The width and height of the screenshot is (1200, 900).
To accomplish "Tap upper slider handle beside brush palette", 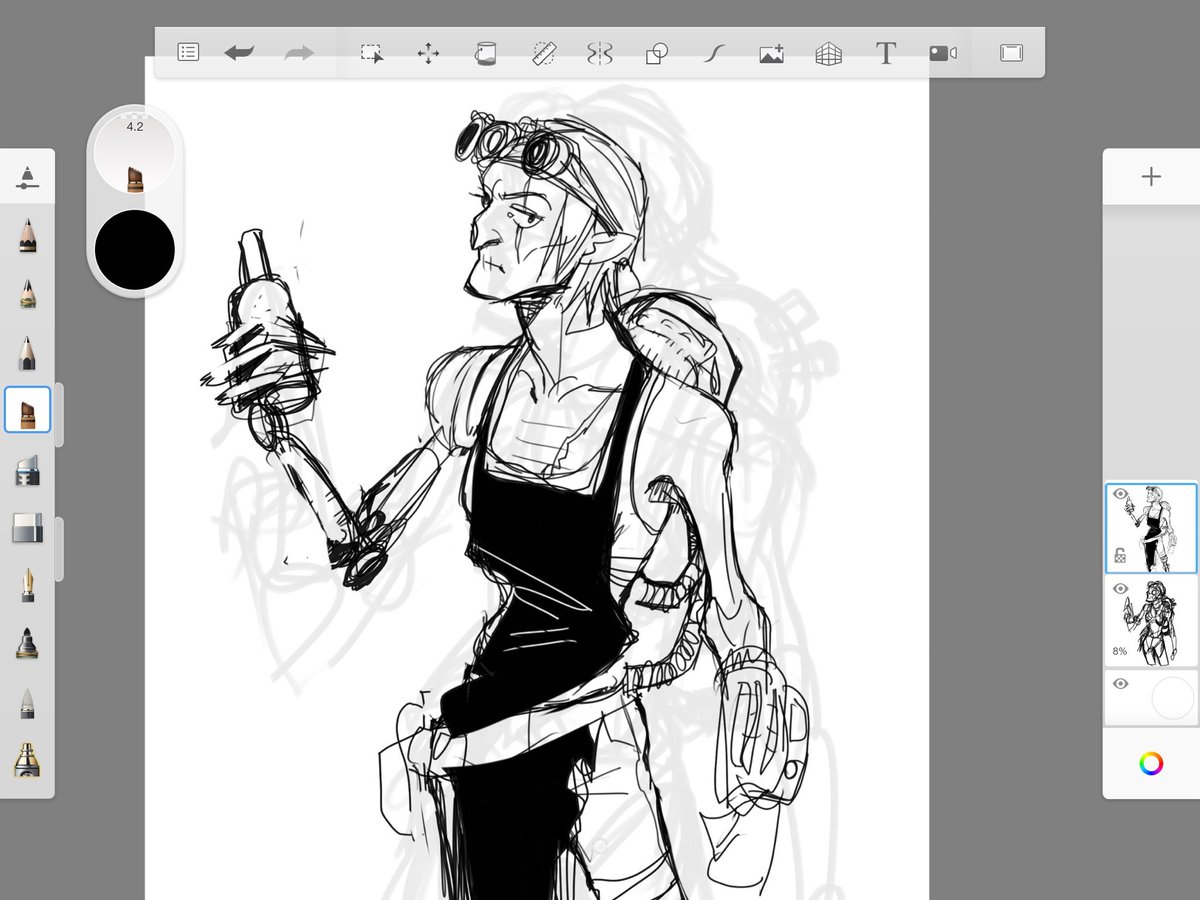I will [x=59, y=414].
